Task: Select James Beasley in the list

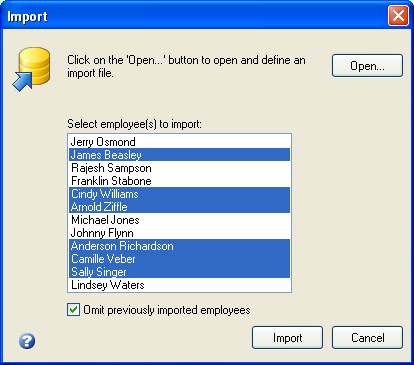Action: point(179,155)
